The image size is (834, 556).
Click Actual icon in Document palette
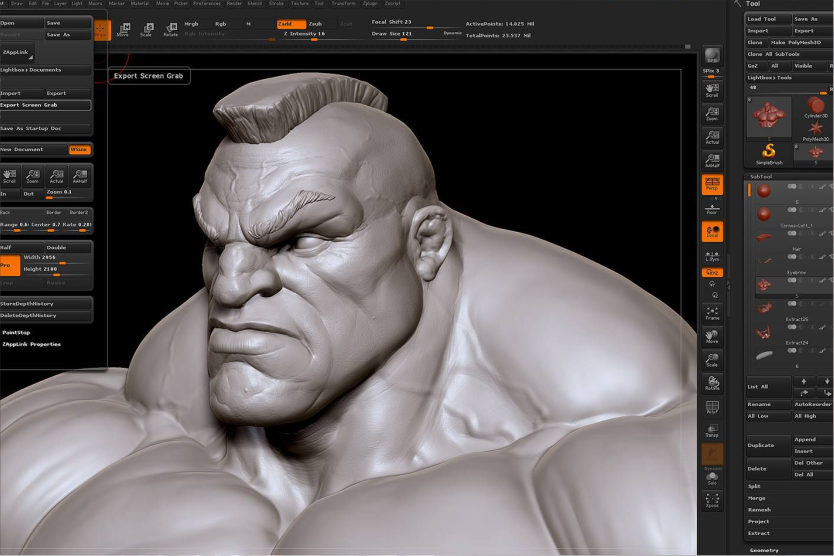click(56, 176)
